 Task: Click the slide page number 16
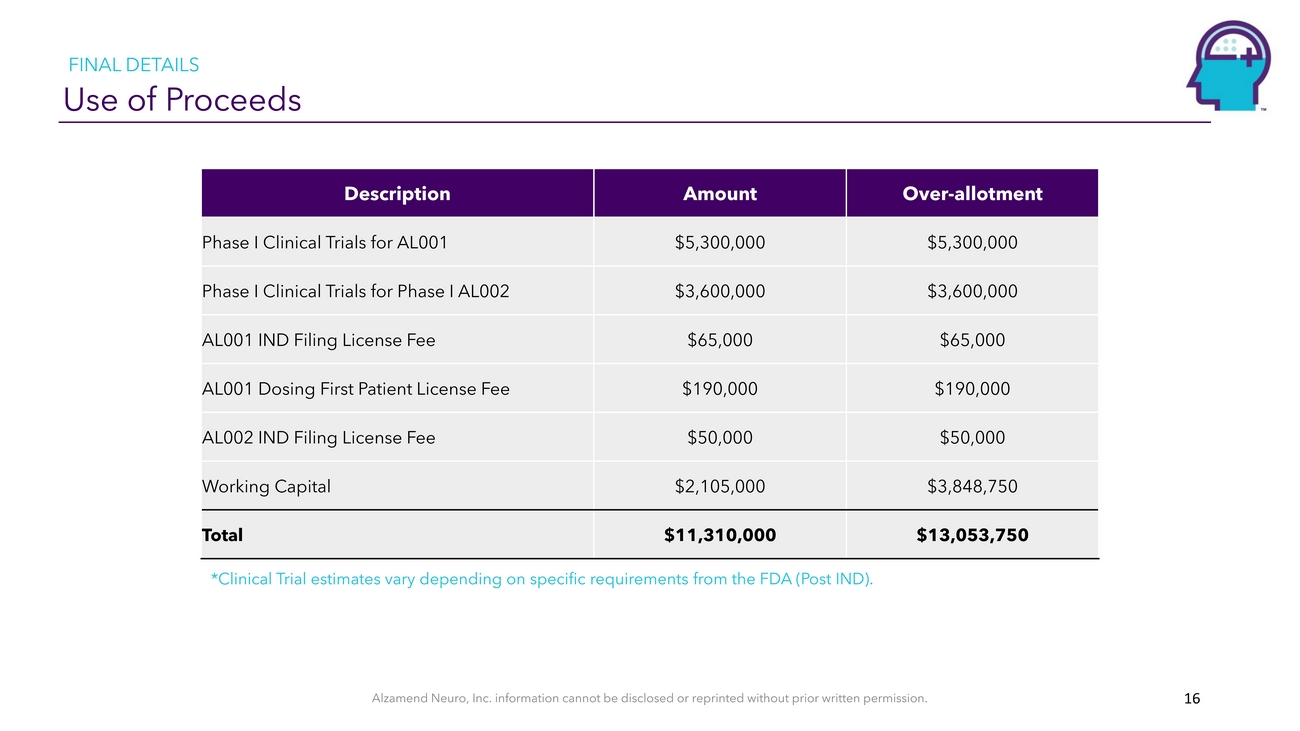(x=1191, y=699)
